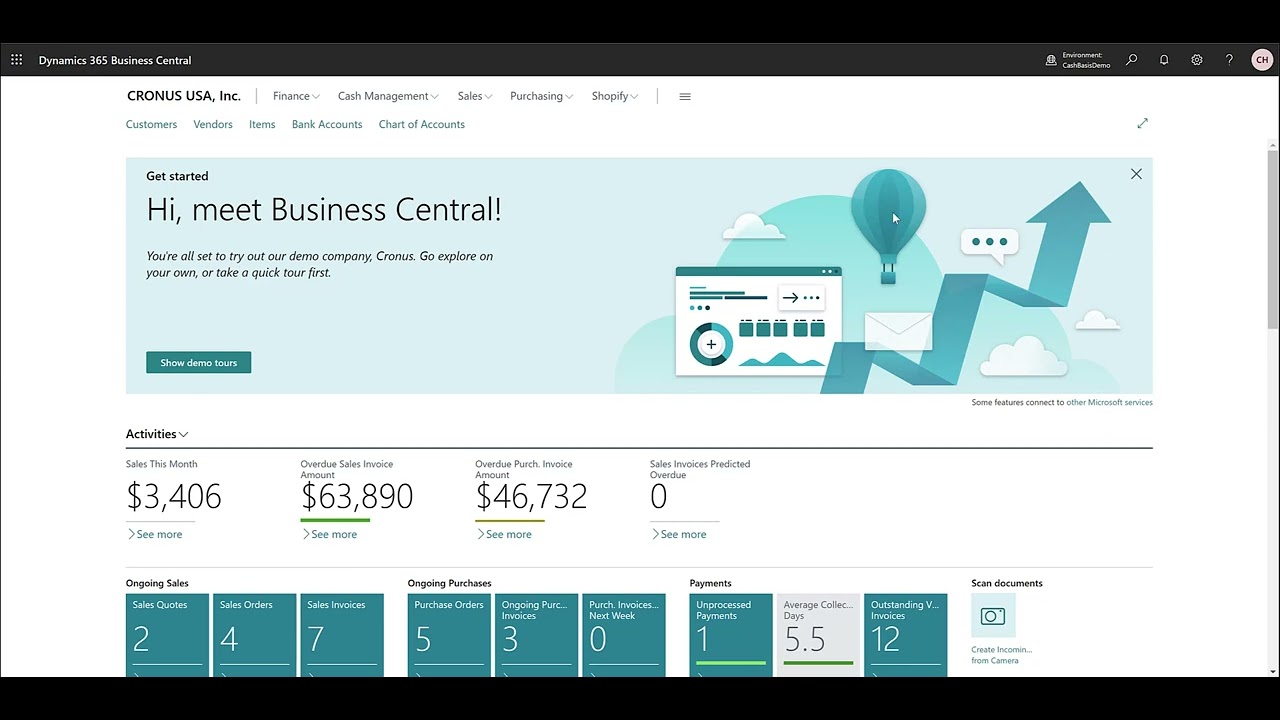This screenshot has width=1280, height=720.
Task: Open the Bank Accounts link
Action: tap(327, 124)
